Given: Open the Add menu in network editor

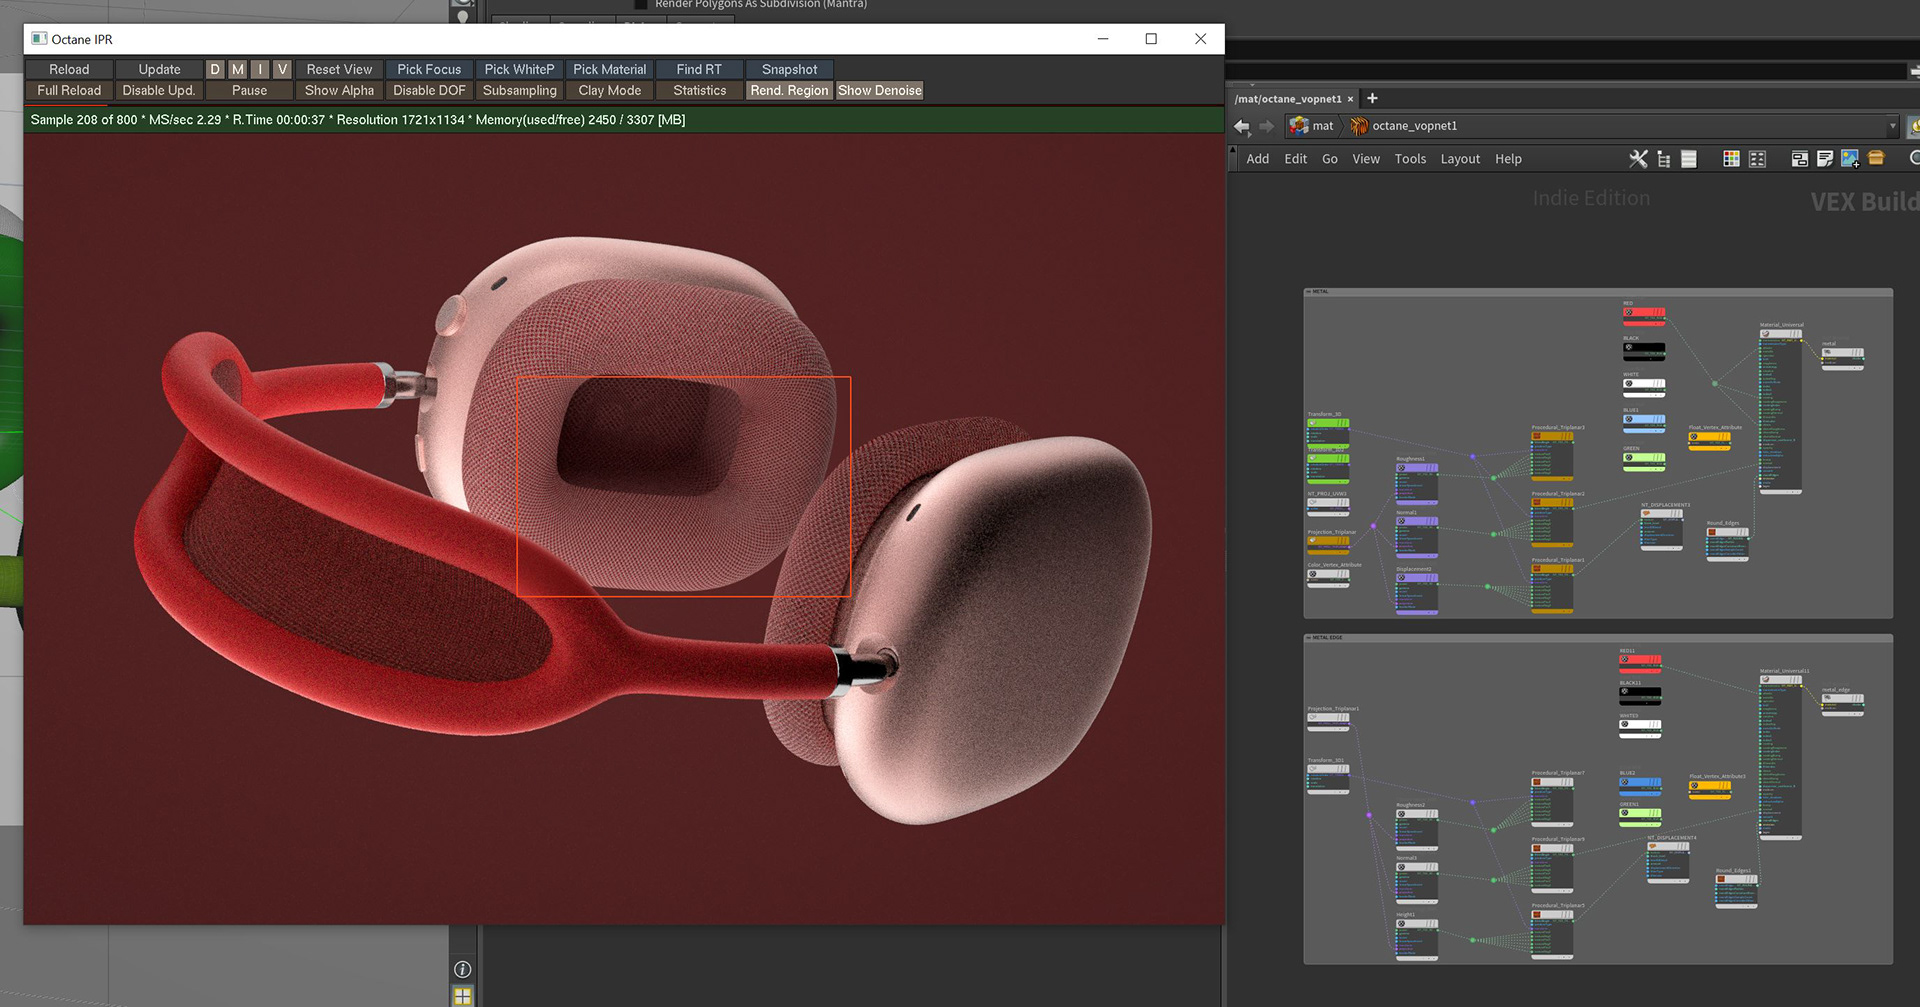Looking at the screenshot, I should (x=1257, y=159).
